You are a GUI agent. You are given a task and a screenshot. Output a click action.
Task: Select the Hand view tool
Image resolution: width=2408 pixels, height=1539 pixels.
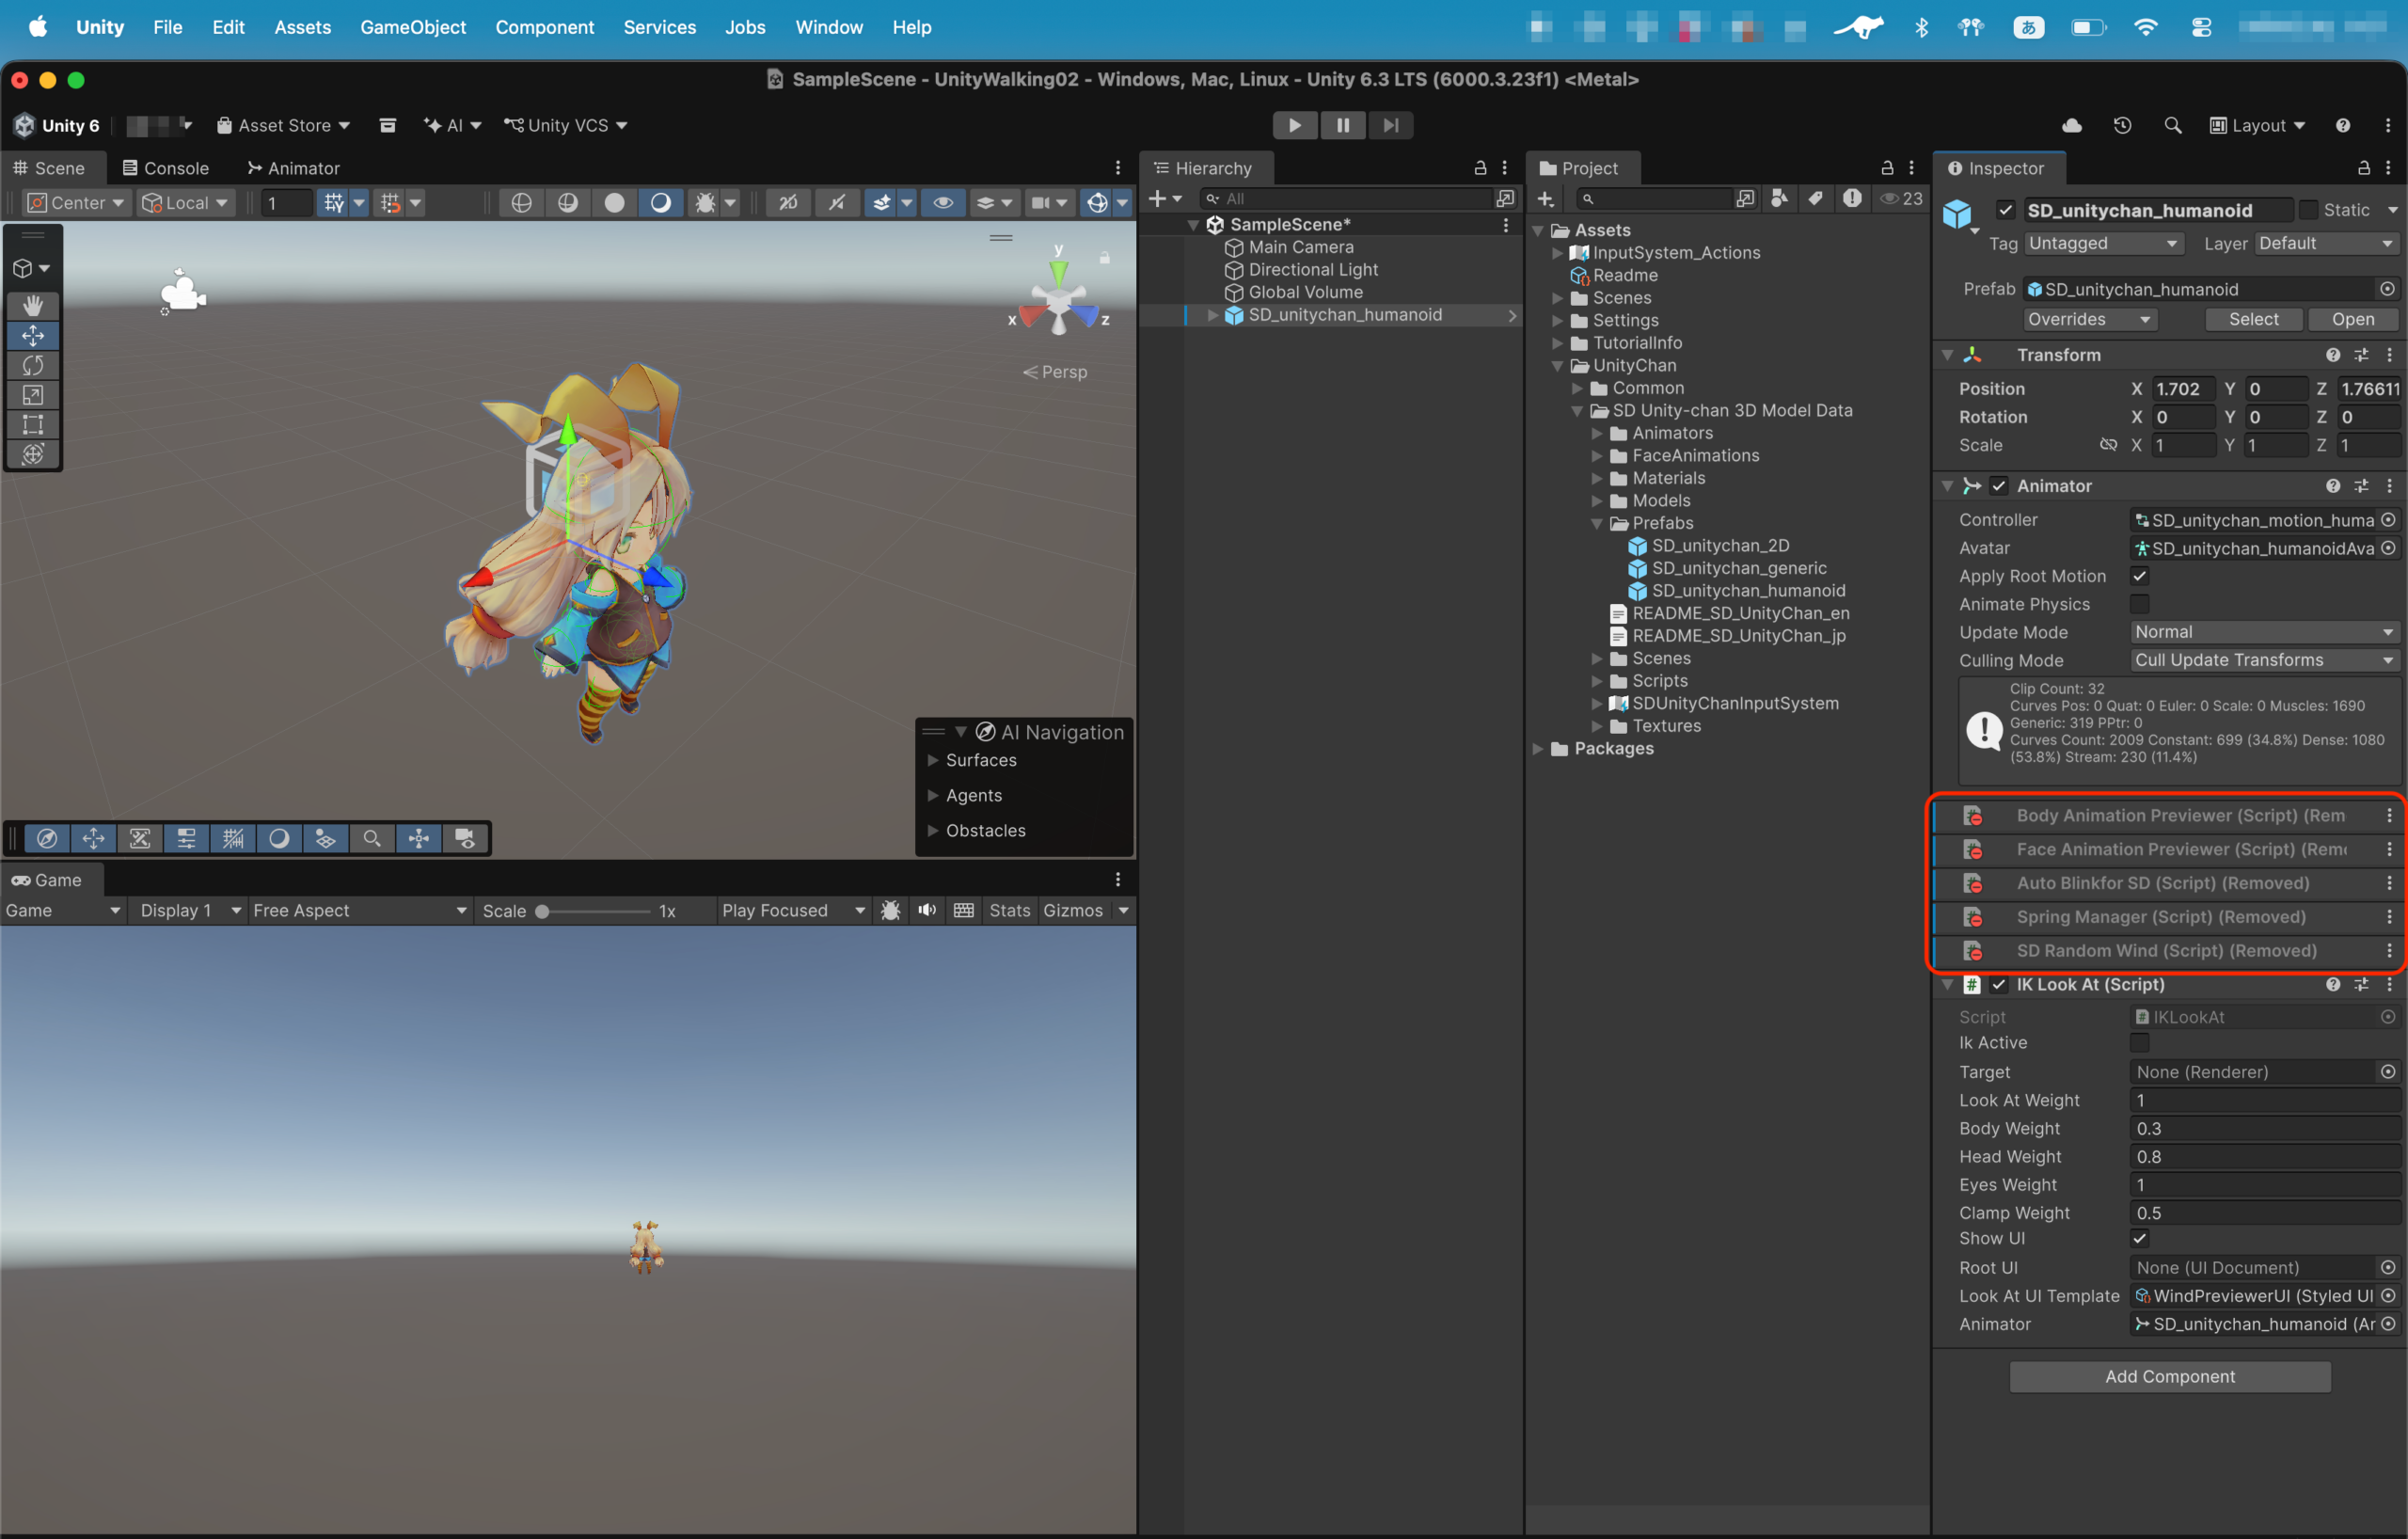point(33,305)
